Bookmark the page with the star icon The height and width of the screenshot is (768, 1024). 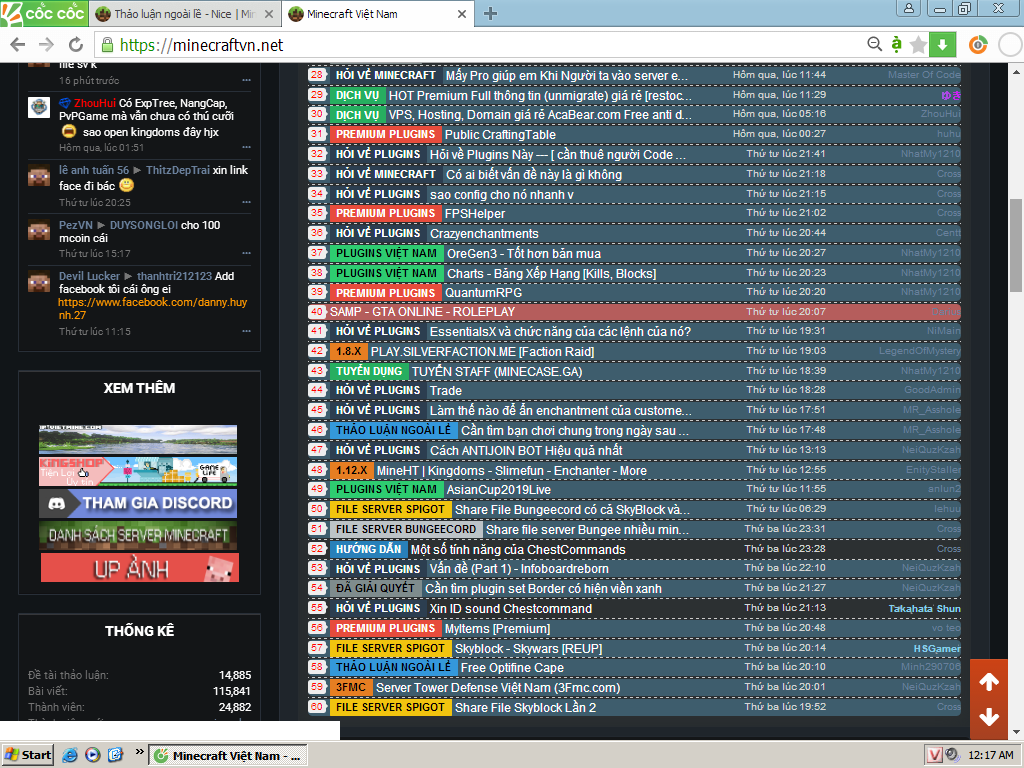pyautogui.click(x=919, y=45)
